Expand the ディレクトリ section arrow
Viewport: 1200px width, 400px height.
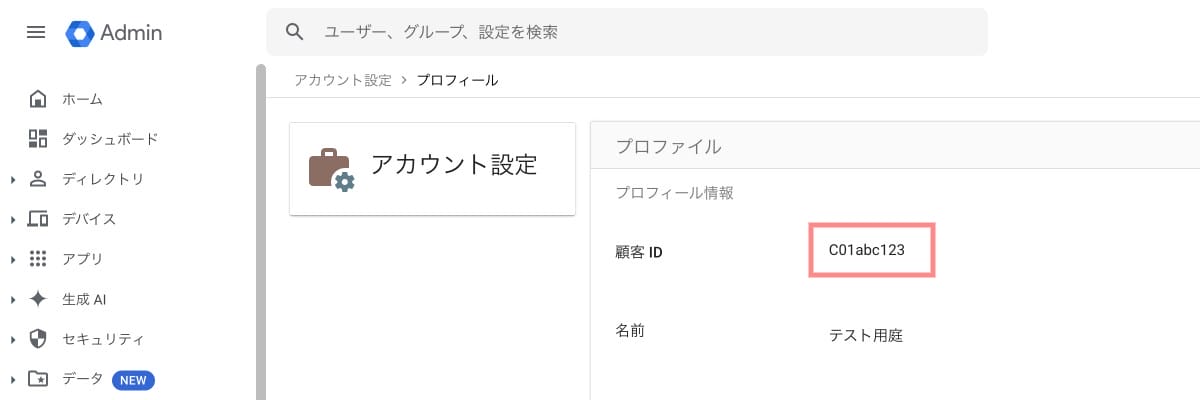coord(12,180)
